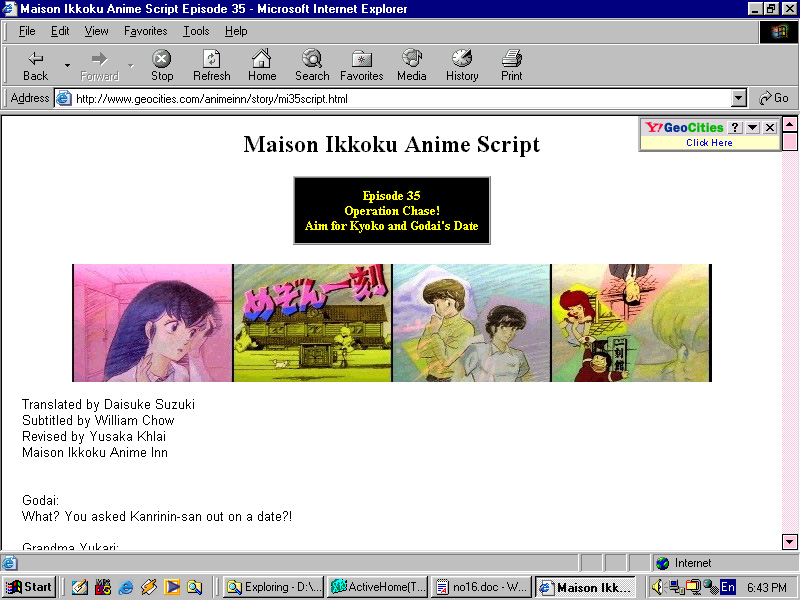
Task: Expand the address bar dropdown list
Action: pyautogui.click(x=738, y=98)
